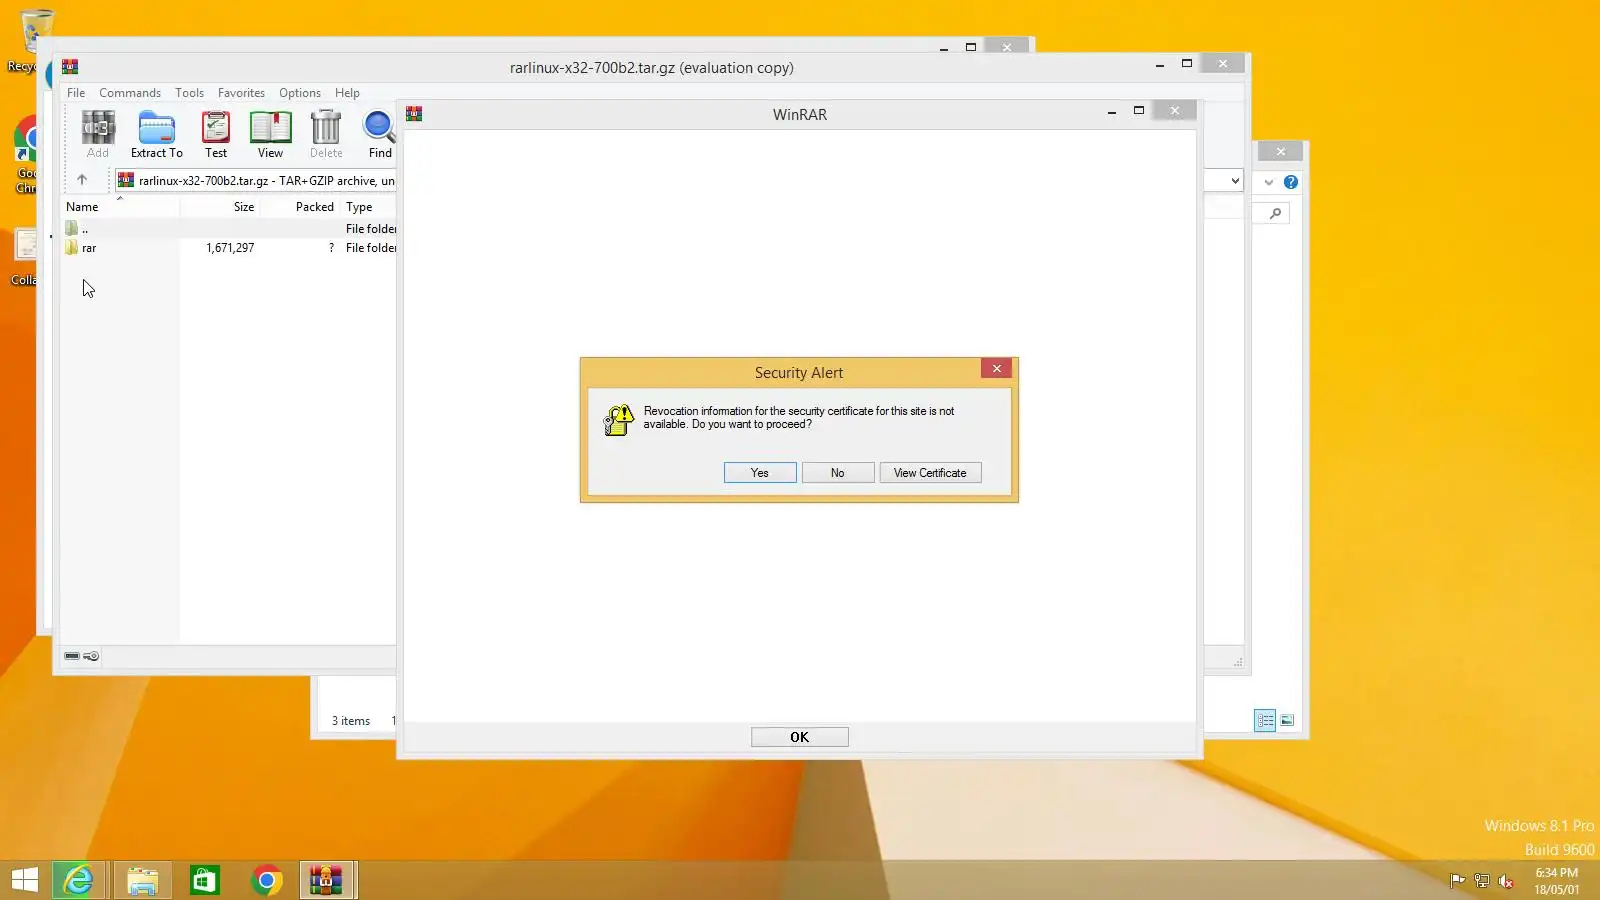Click the View Certificate button

click(x=930, y=473)
